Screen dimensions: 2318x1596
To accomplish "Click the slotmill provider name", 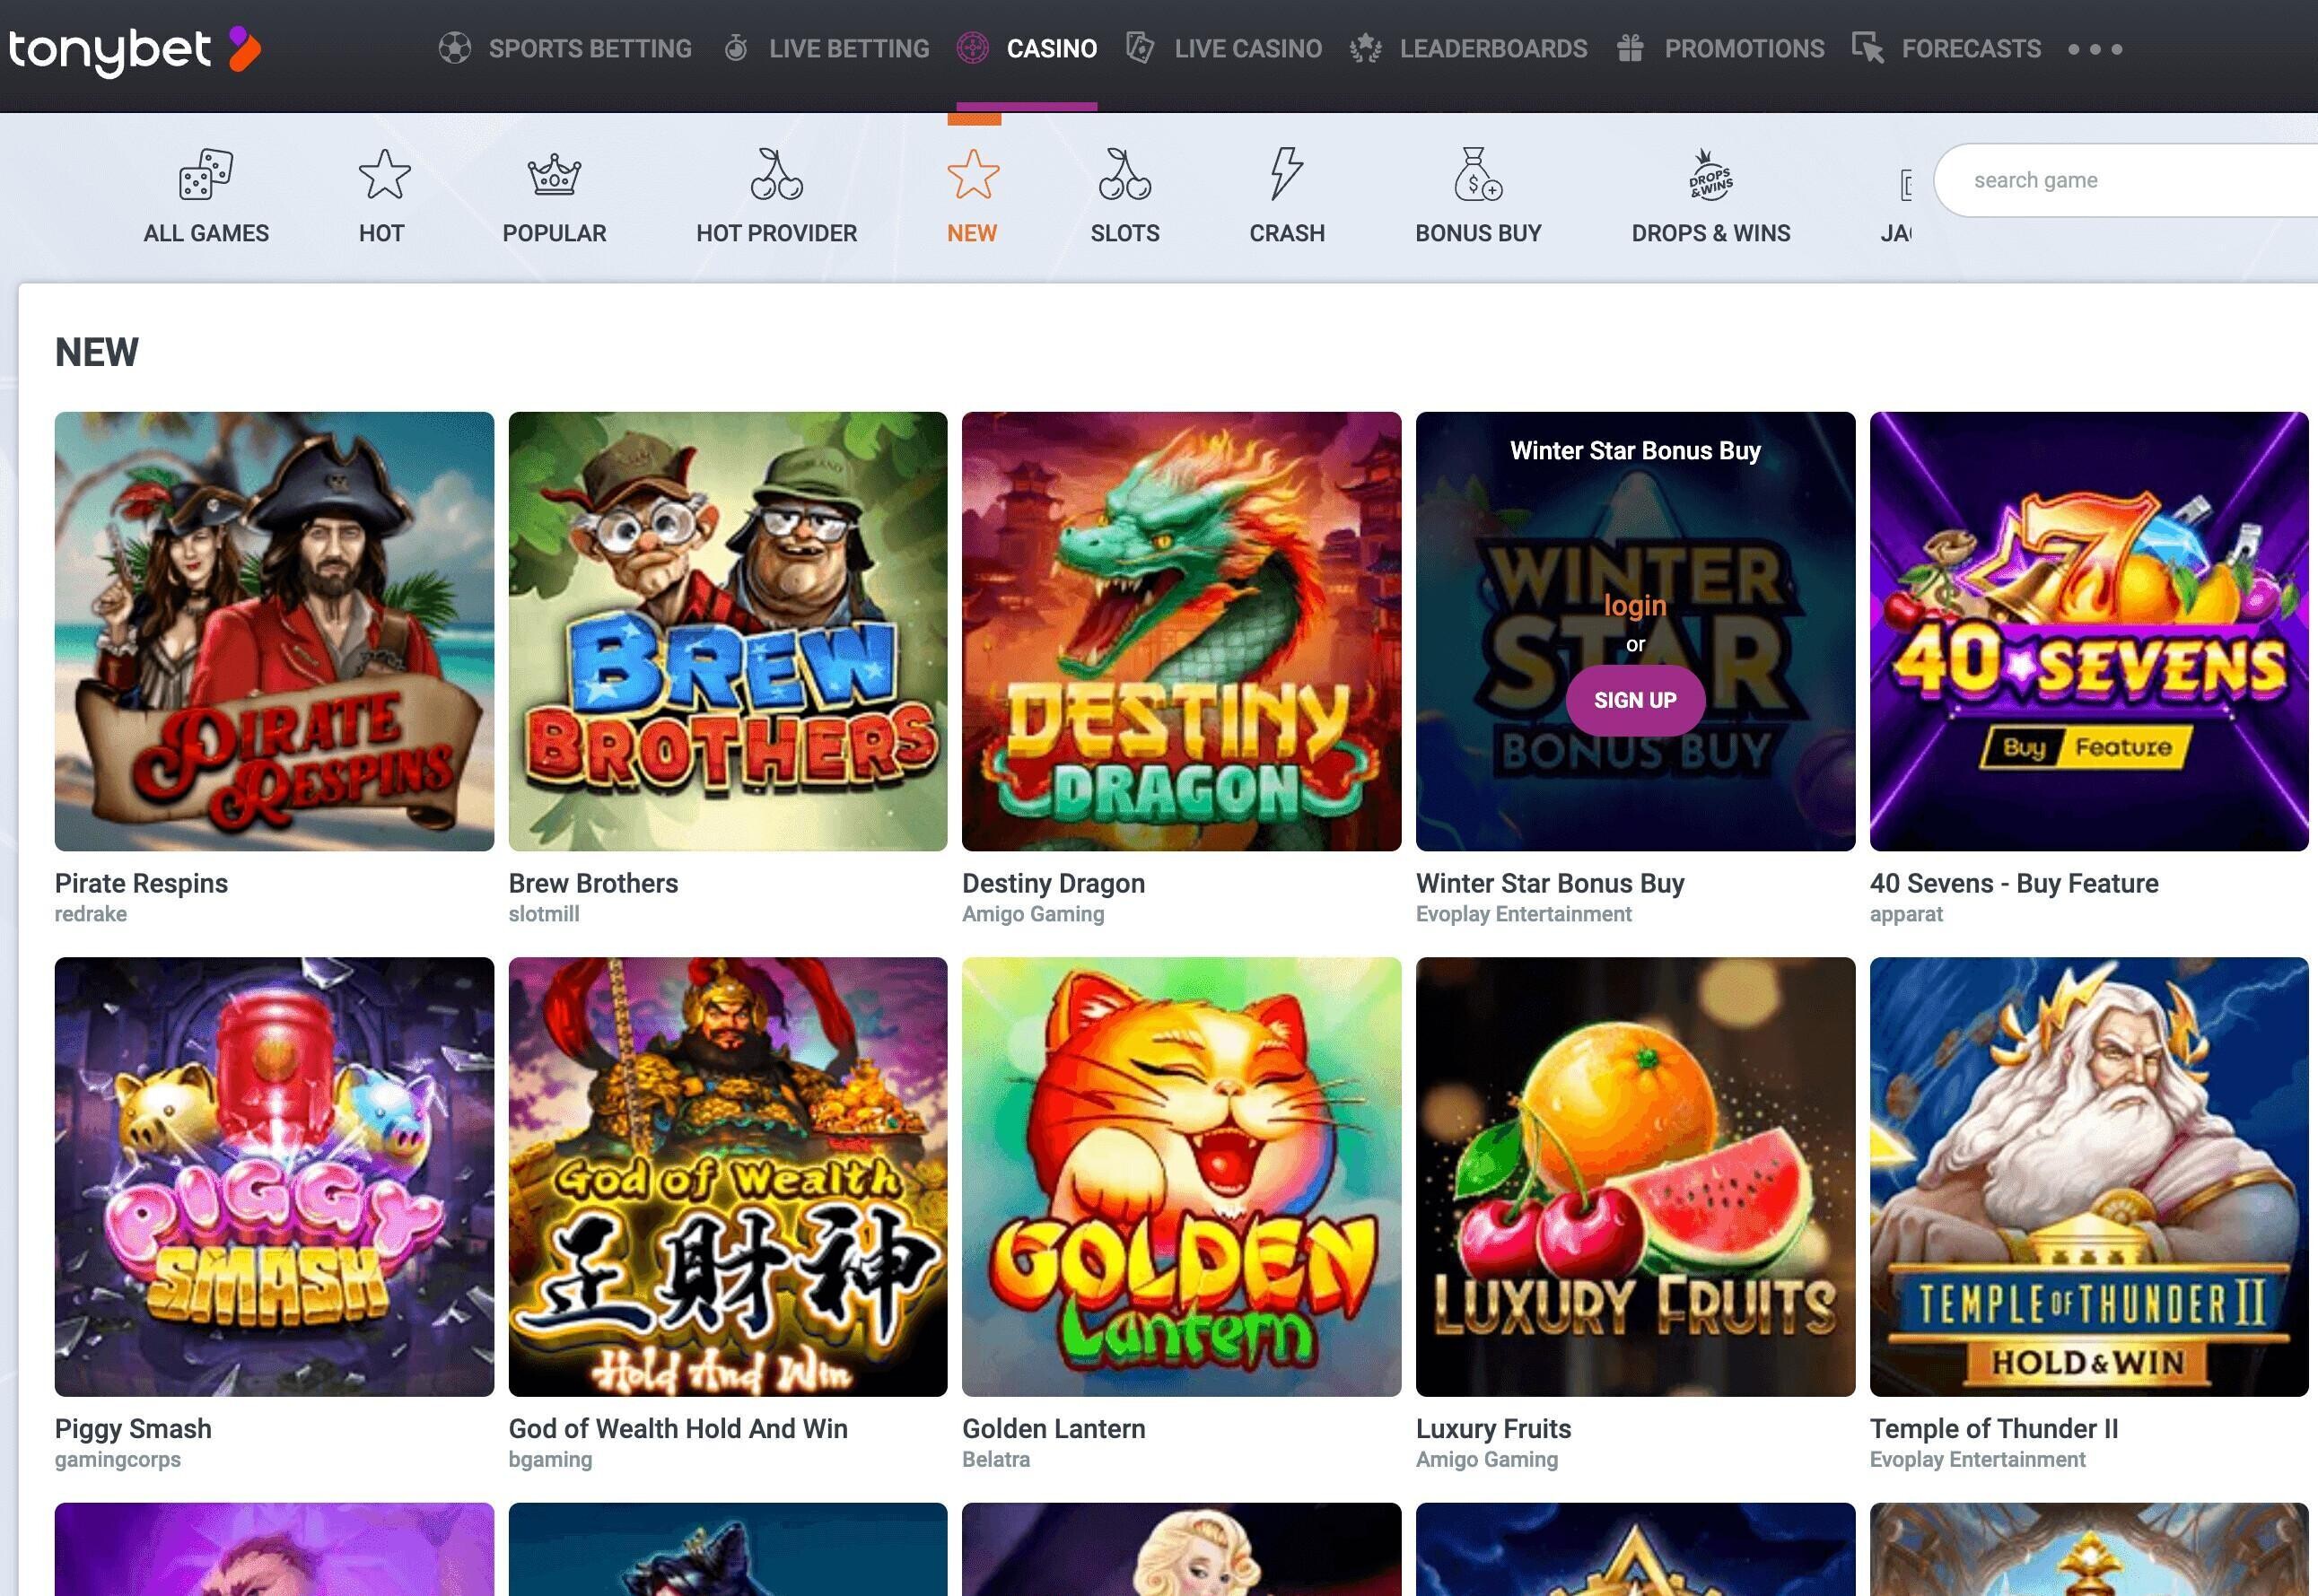I will tap(544, 914).
